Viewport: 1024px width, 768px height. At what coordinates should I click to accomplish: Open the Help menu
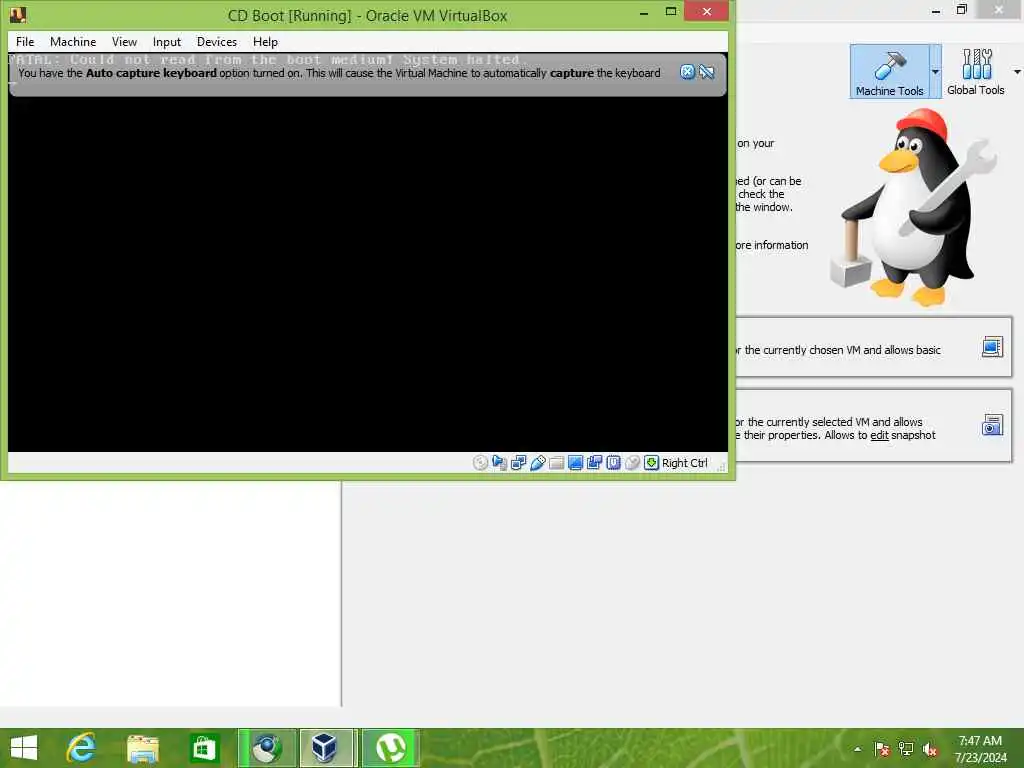coord(265,42)
